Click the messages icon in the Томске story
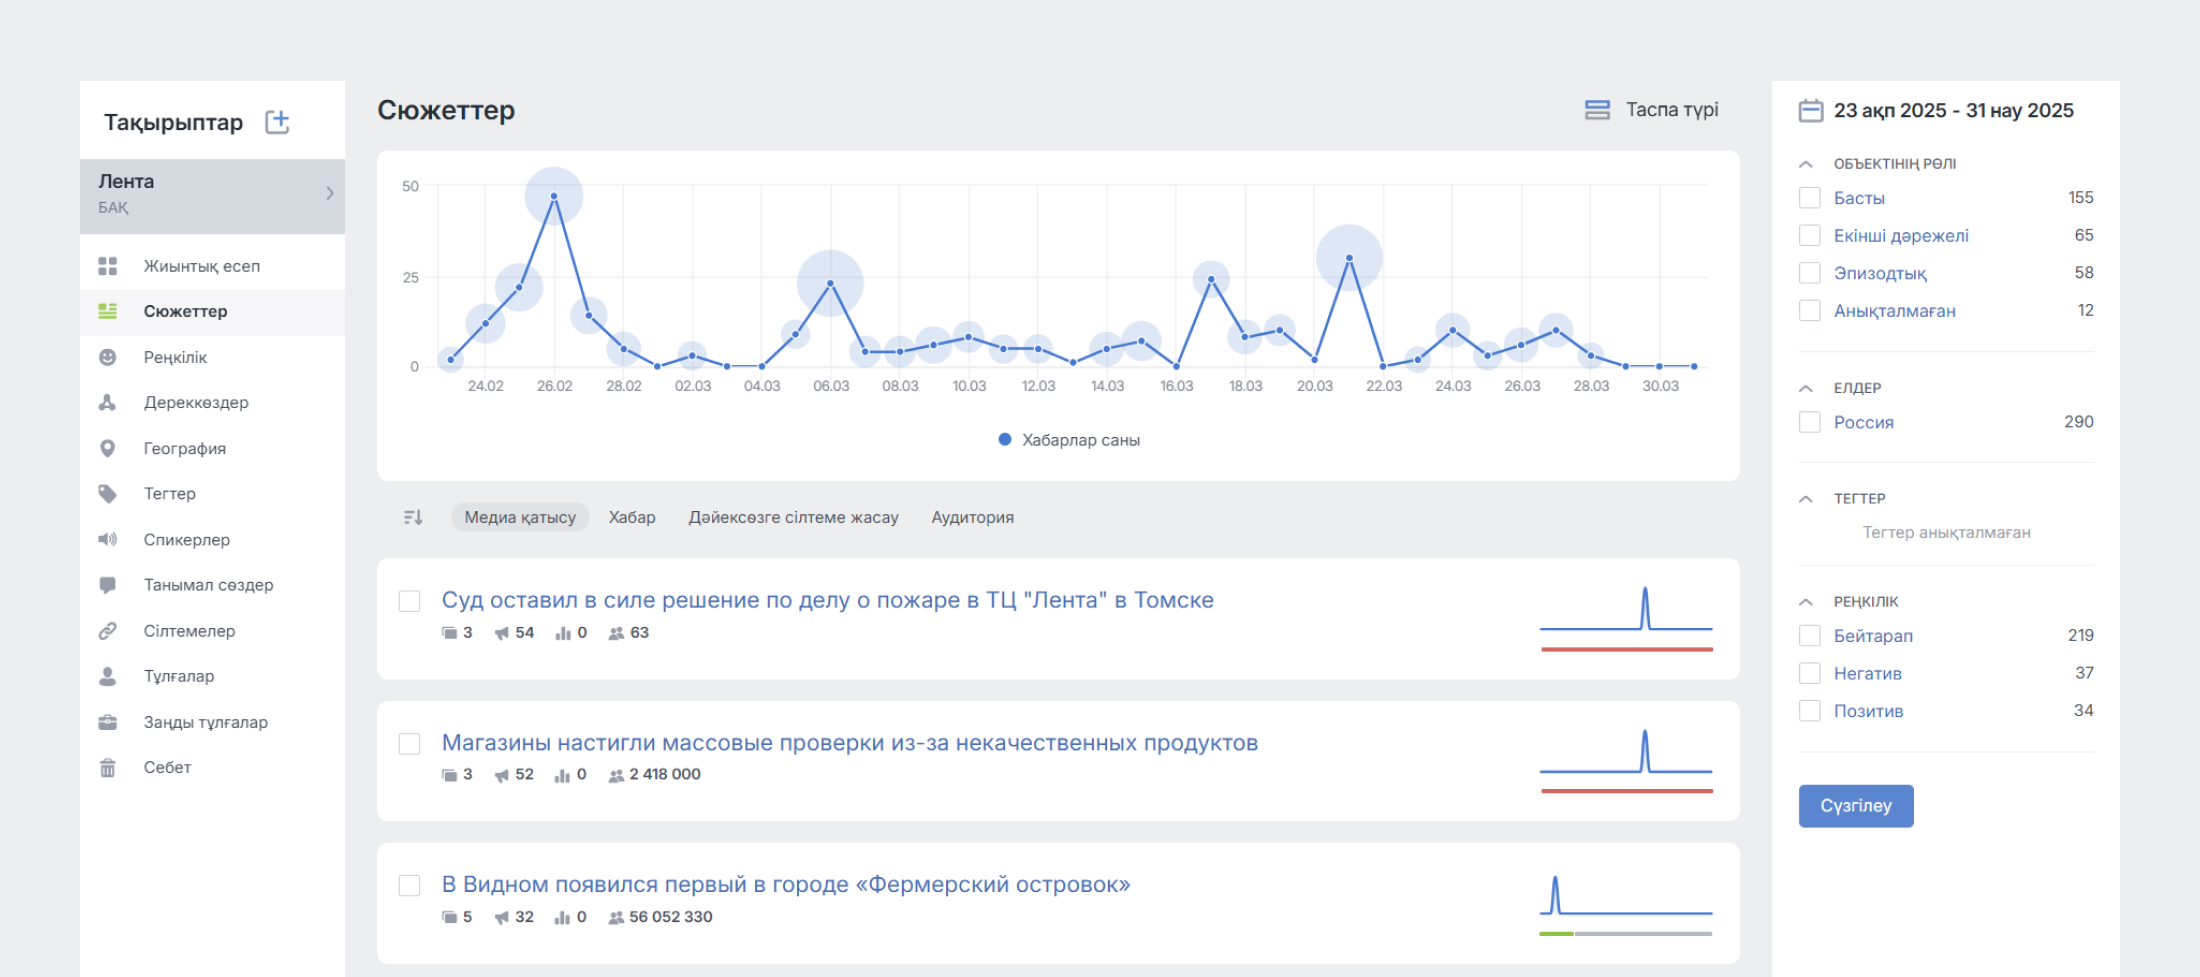Screen dimensions: 2200x977 [449, 633]
